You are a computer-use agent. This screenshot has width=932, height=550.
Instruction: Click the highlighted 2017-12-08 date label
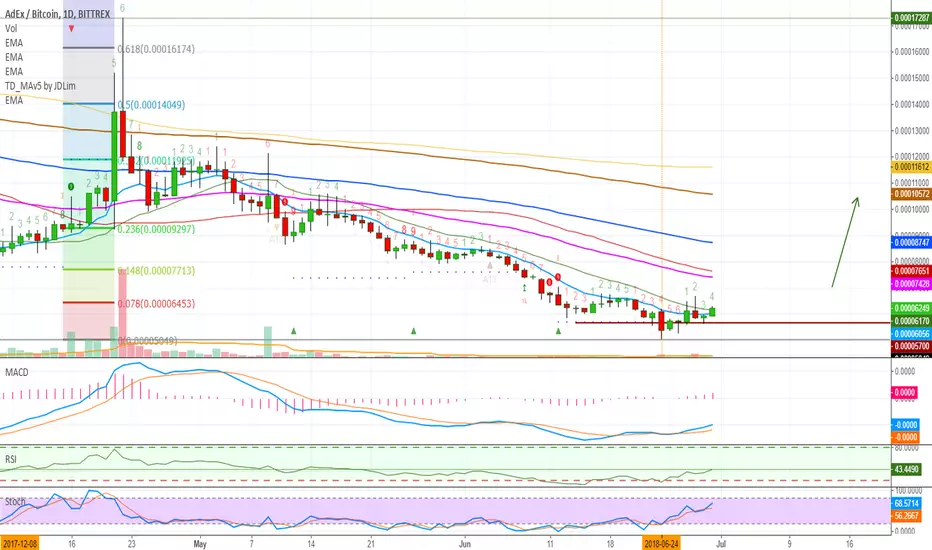click(20, 544)
